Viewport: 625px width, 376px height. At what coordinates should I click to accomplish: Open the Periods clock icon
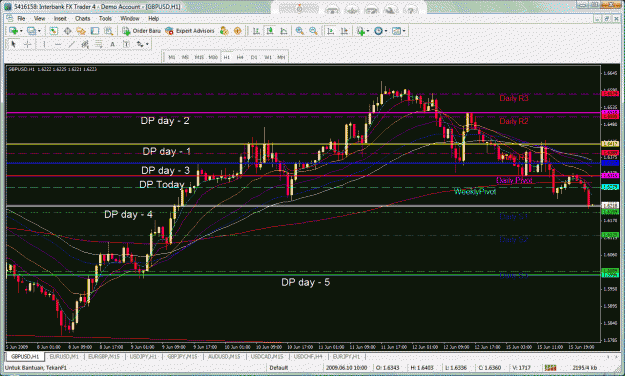click(378, 31)
